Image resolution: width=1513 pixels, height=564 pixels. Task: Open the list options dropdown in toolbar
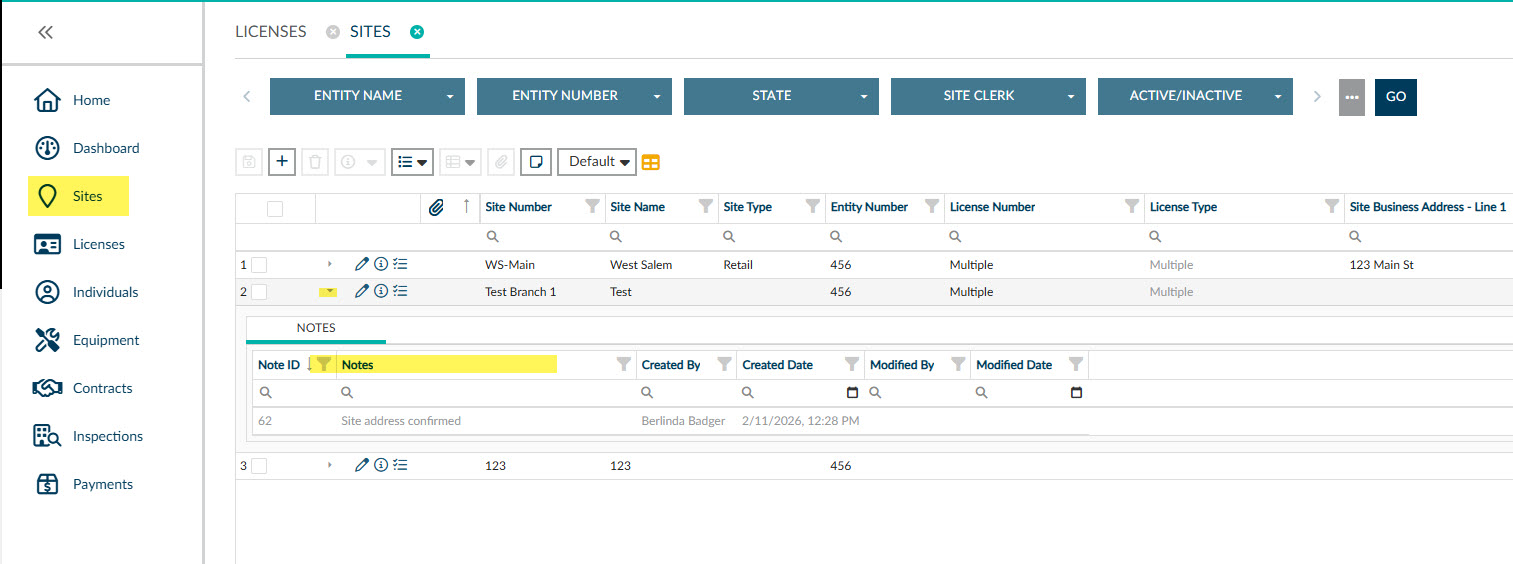pos(412,161)
